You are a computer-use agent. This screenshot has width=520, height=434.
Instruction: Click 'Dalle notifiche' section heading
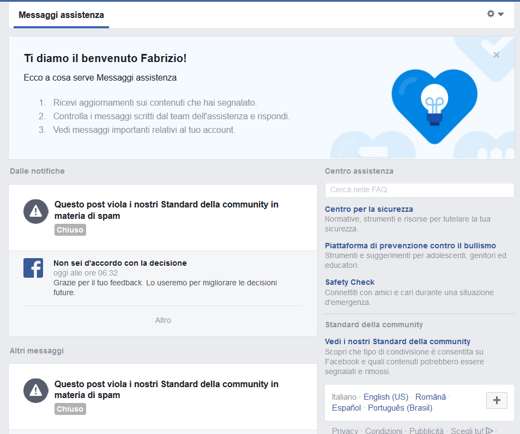[x=37, y=171]
